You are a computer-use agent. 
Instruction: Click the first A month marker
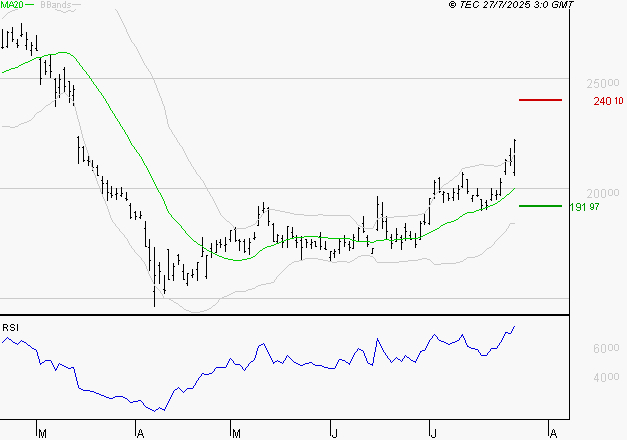pyautogui.click(x=140, y=434)
